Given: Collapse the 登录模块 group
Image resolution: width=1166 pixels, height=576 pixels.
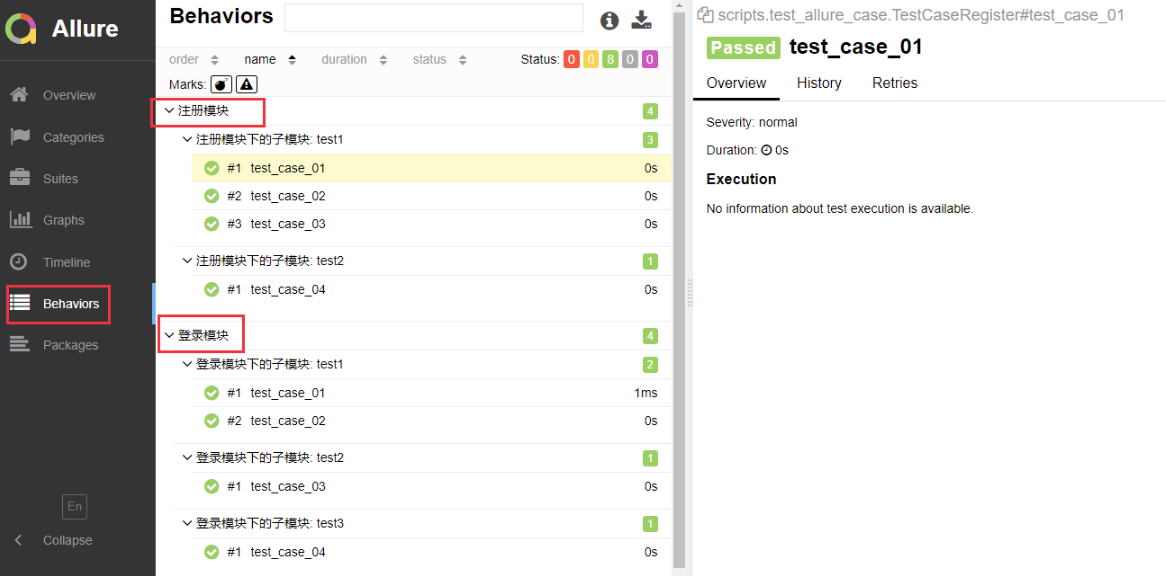Looking at the screenshot, I should click(196, 336).
